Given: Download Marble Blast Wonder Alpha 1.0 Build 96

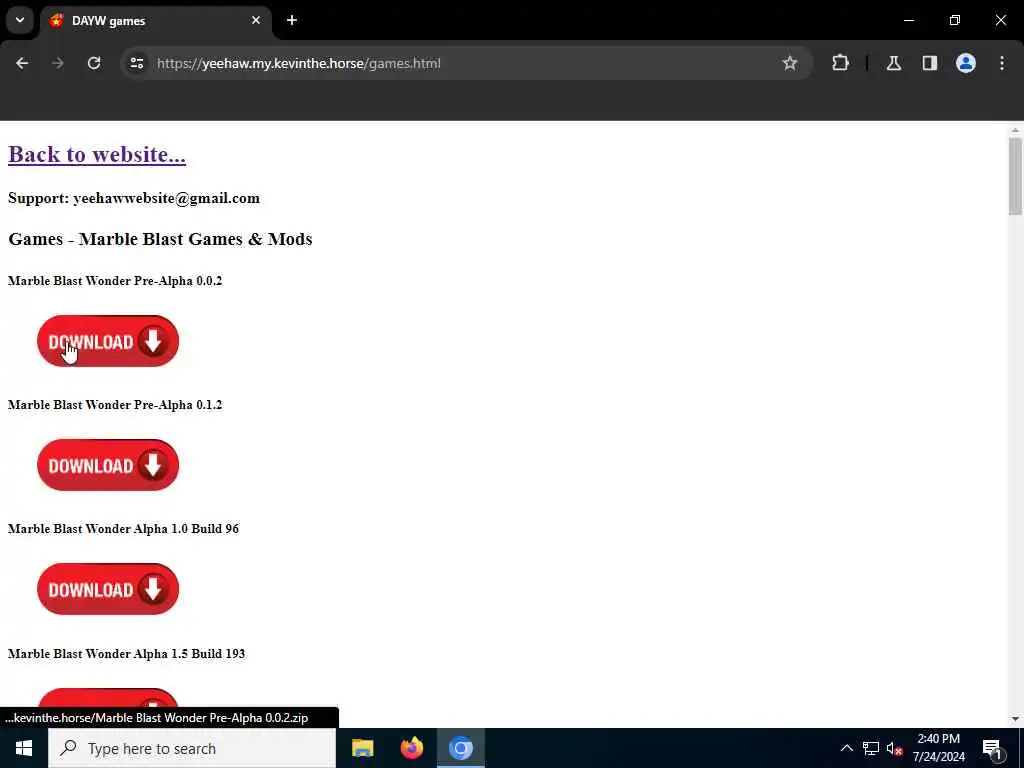Looking at the screenshot, I should 108,589.
